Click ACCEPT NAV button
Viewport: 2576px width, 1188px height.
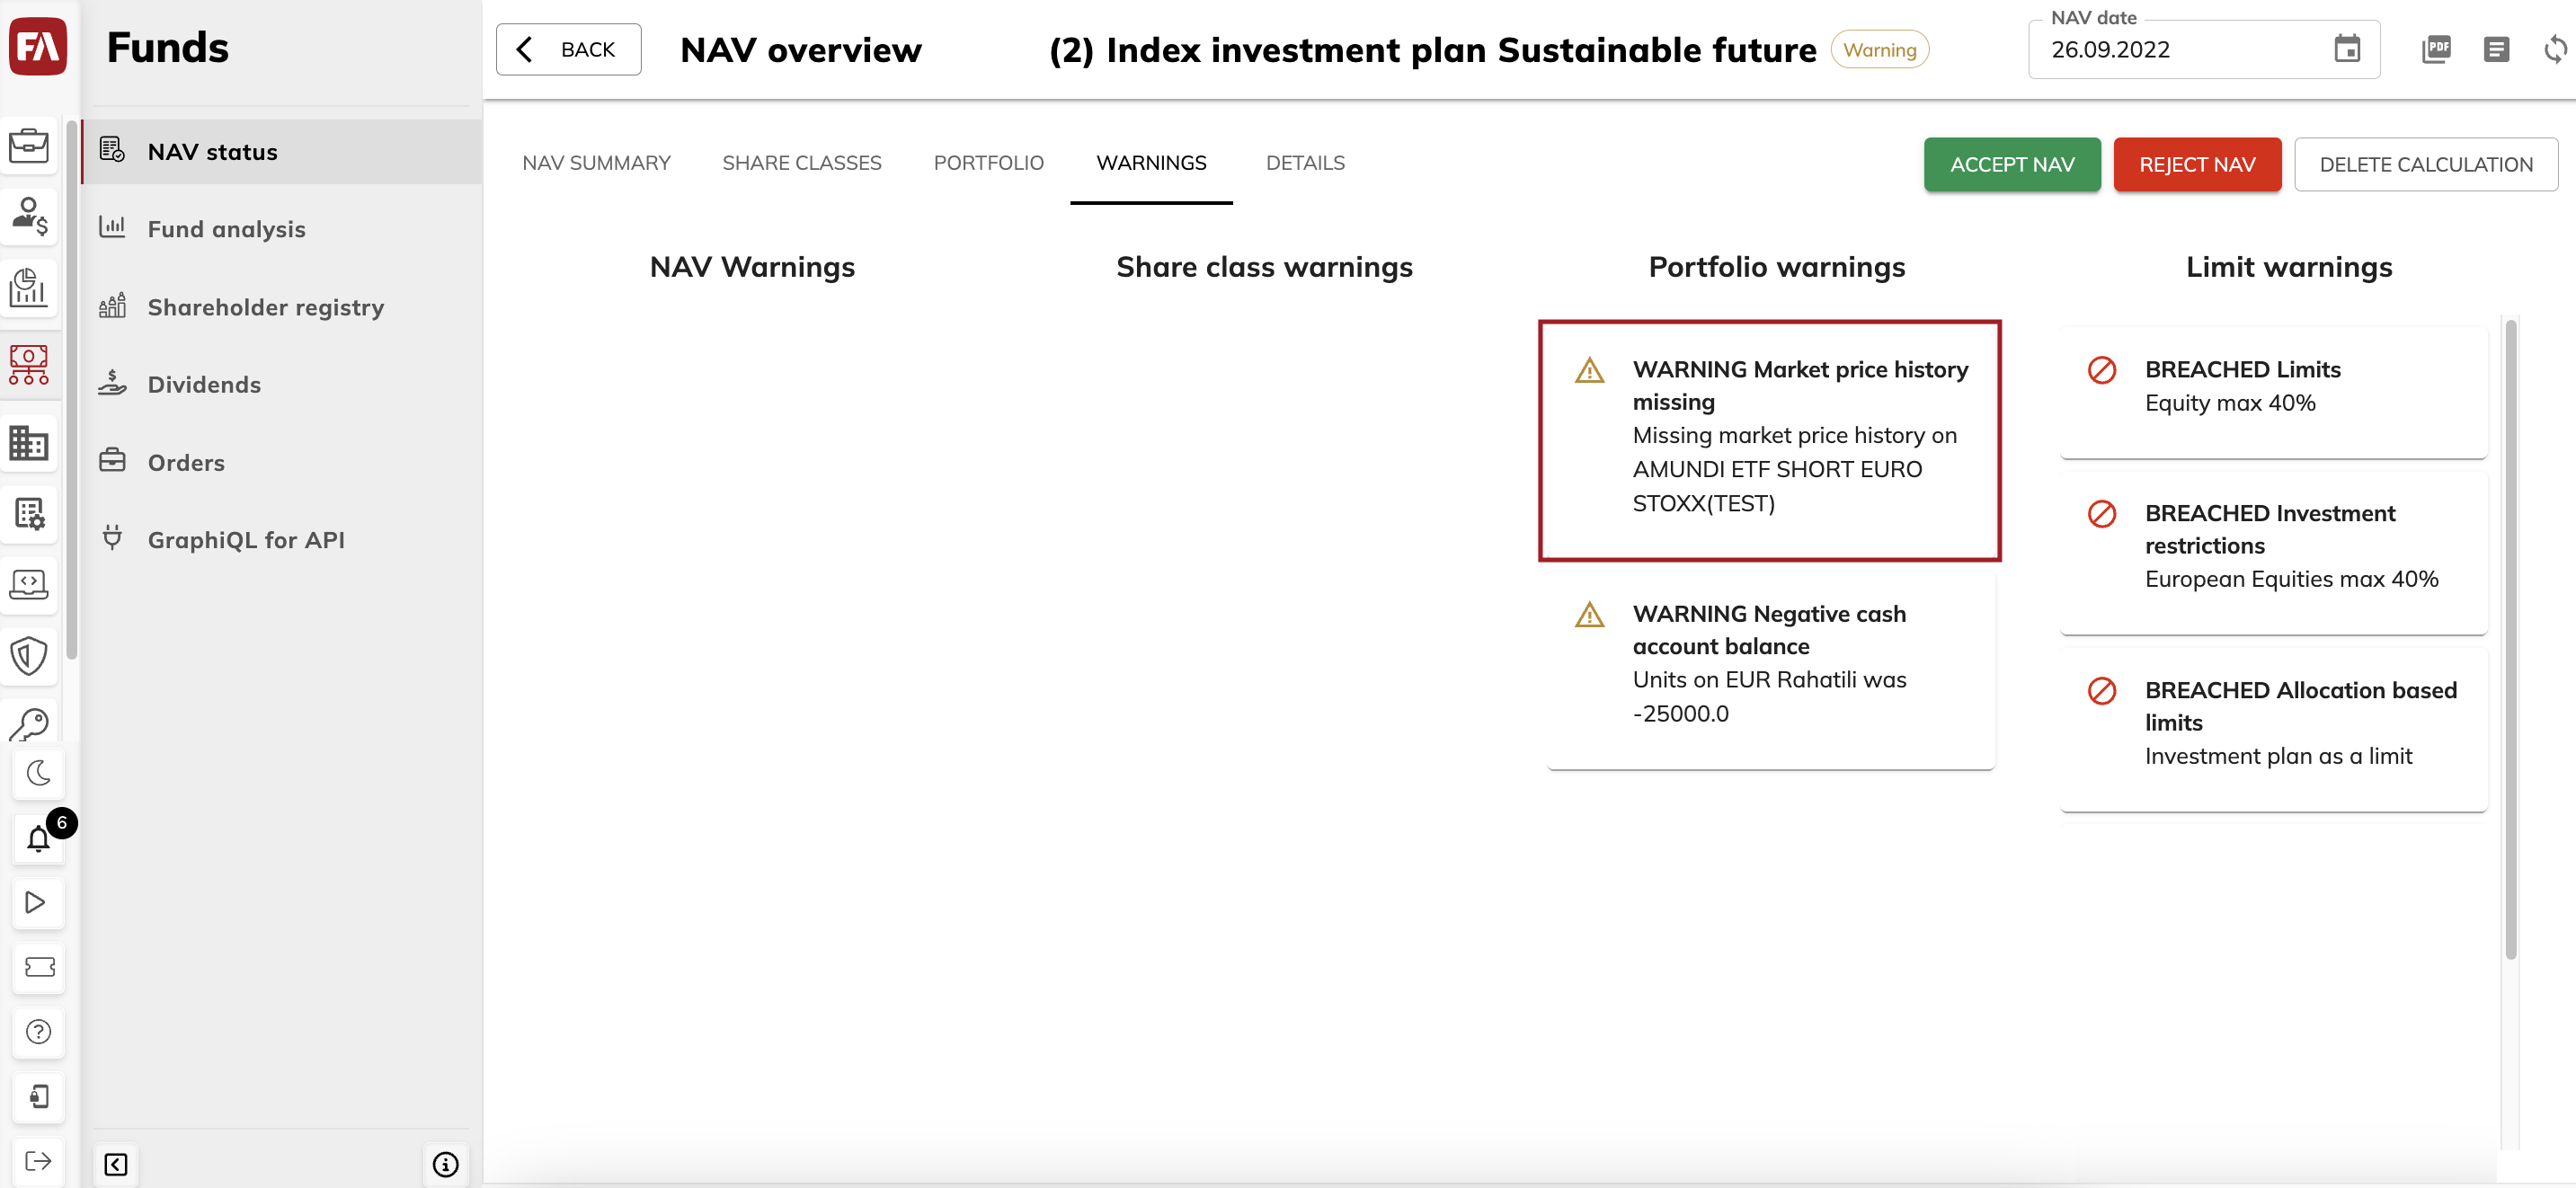tap(2012, 164)
